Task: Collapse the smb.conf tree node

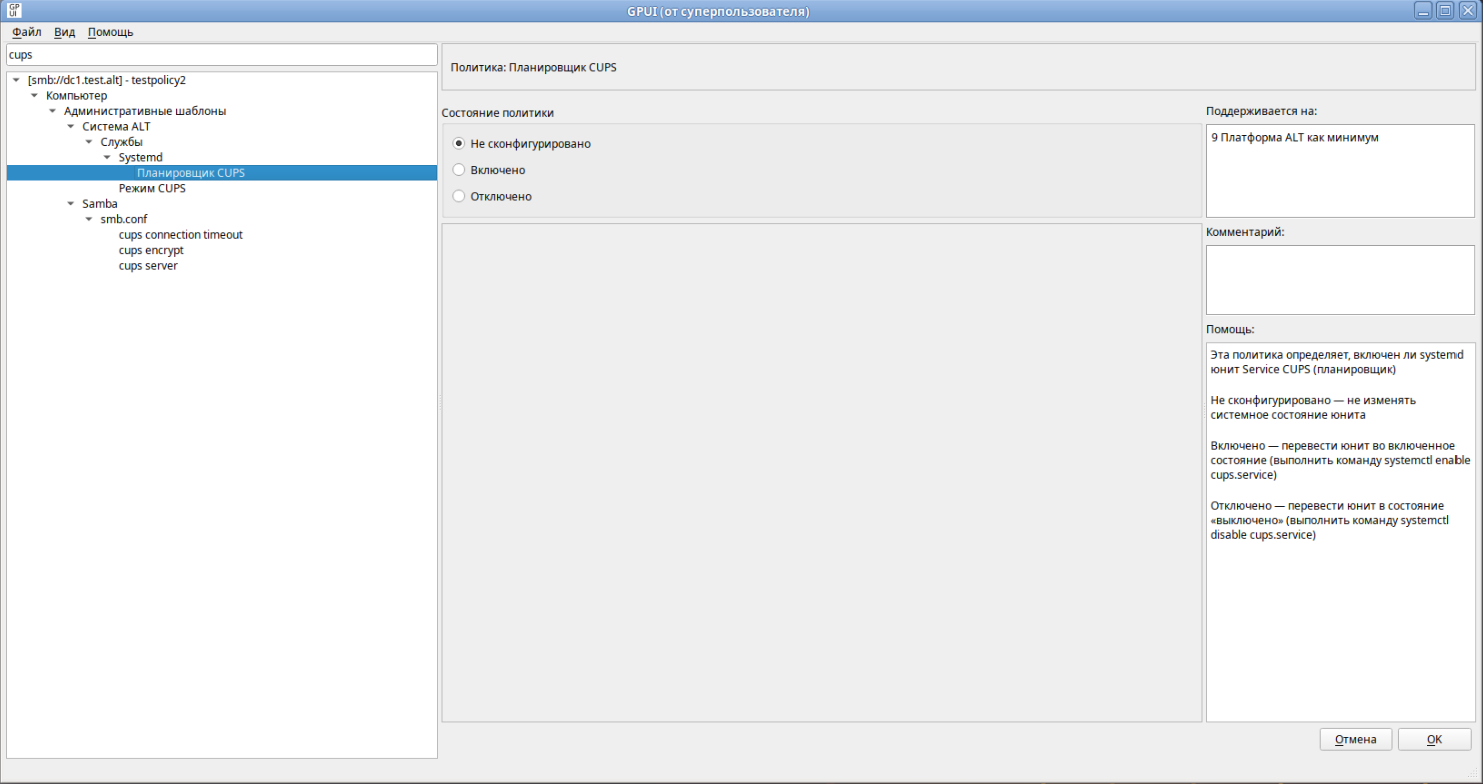Action: (x=89, y=219)
